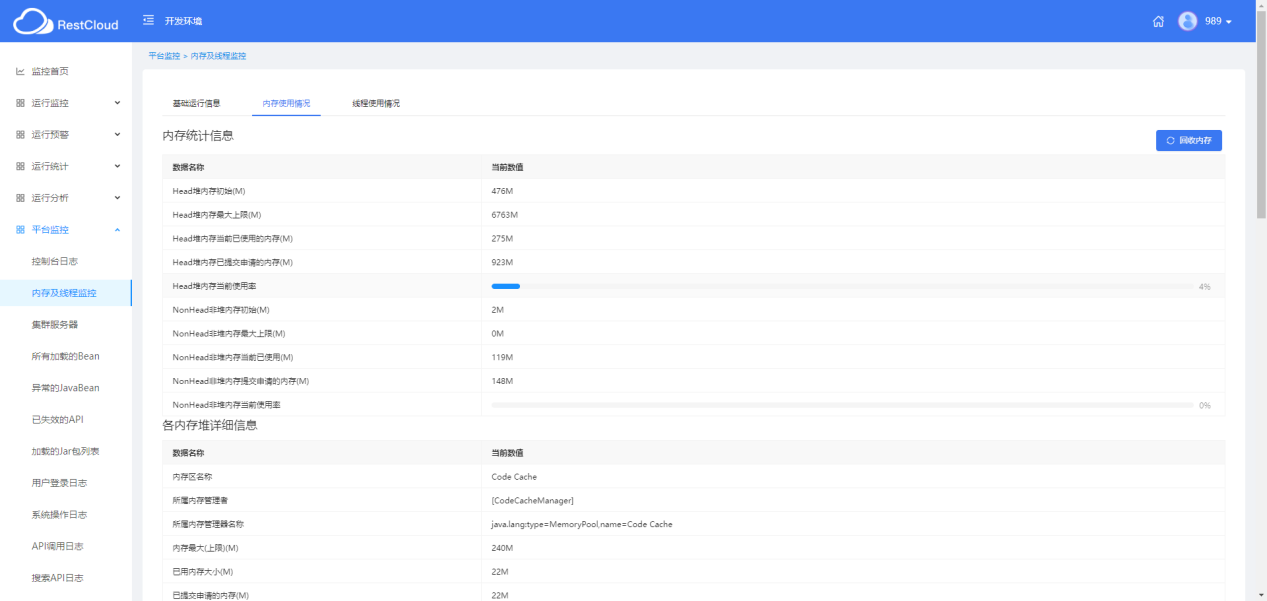Open 已失效的API page

(x=57, y=420)
